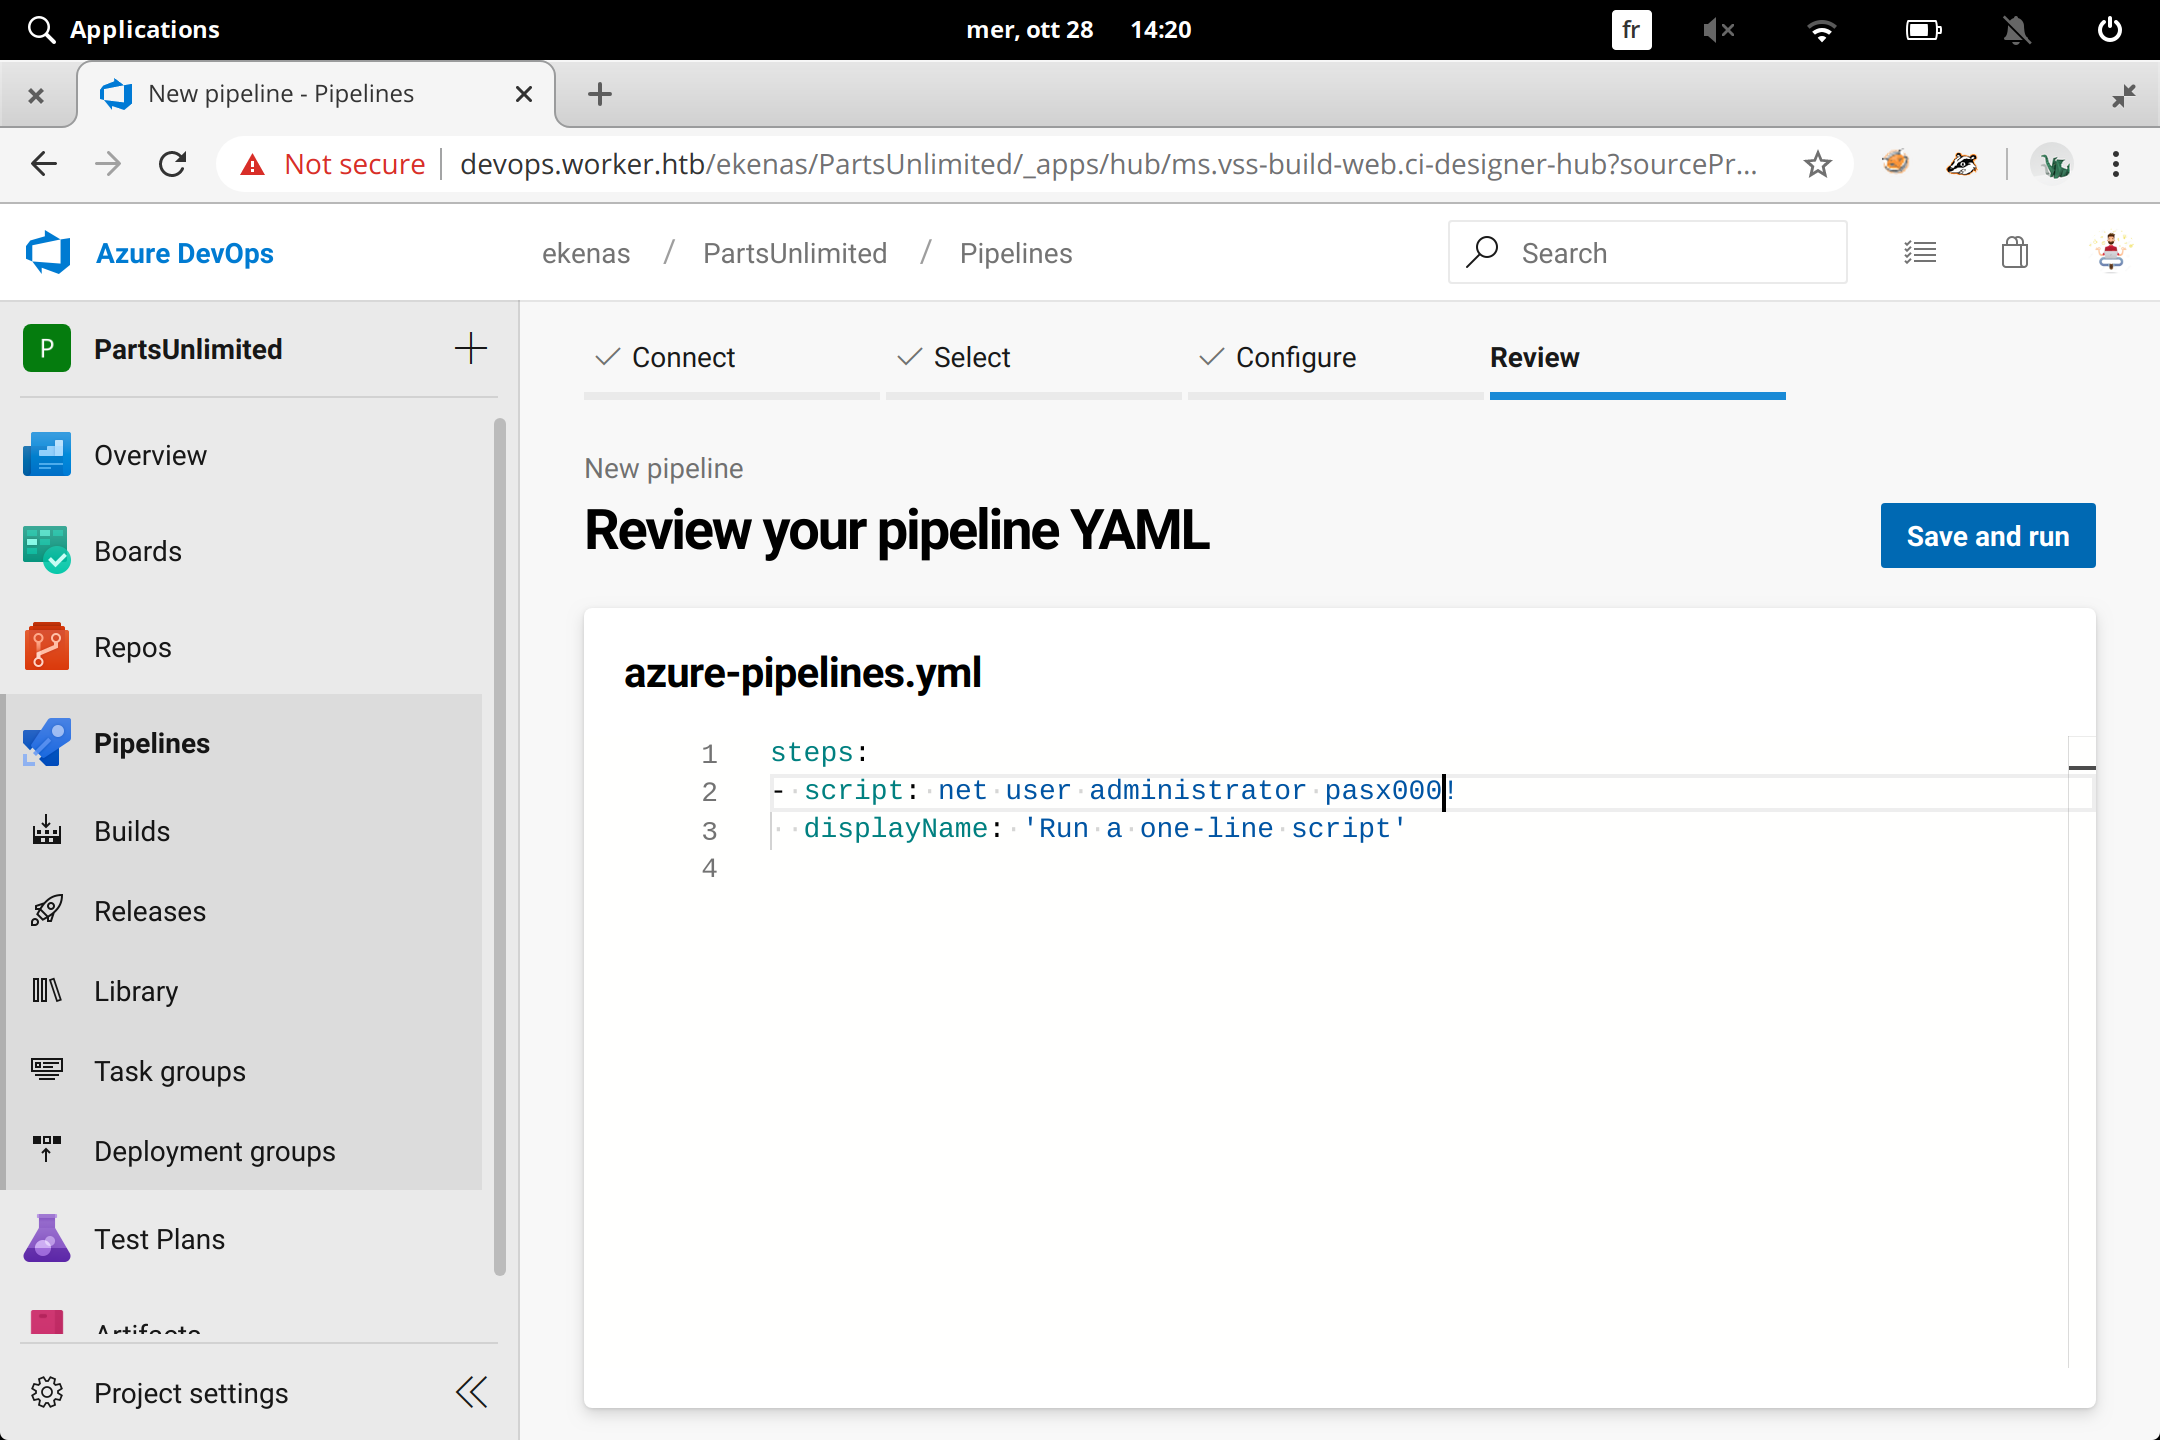Image resolution: width=2160 pixels, height=1440 pixels.
Task: Open the Releases rocket icon
Action: point(46,911)
